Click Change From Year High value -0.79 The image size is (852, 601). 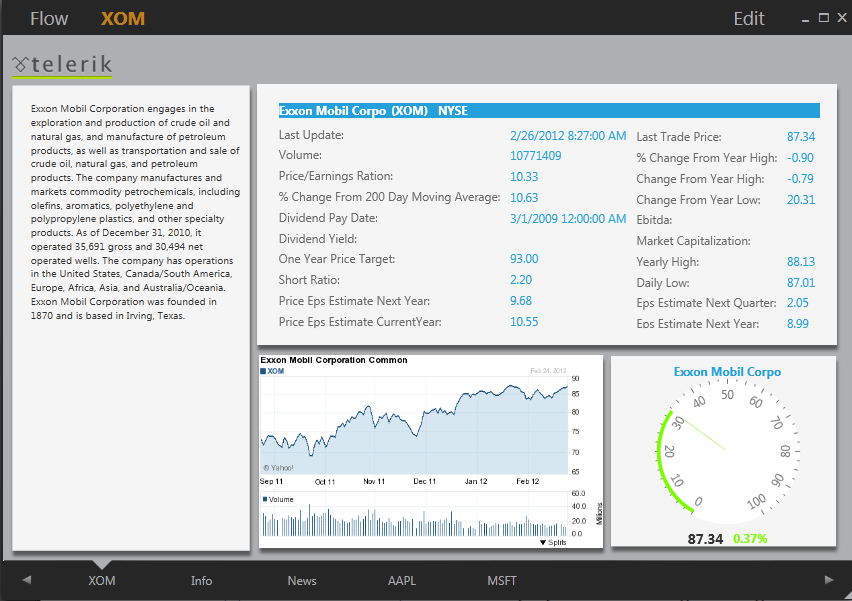800,179
